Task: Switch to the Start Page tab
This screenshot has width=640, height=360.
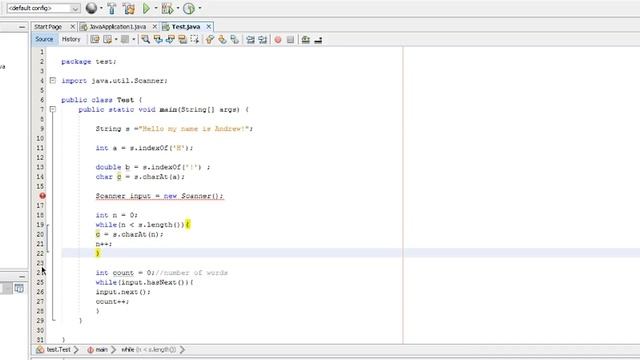Action: (x=48, y=27)
